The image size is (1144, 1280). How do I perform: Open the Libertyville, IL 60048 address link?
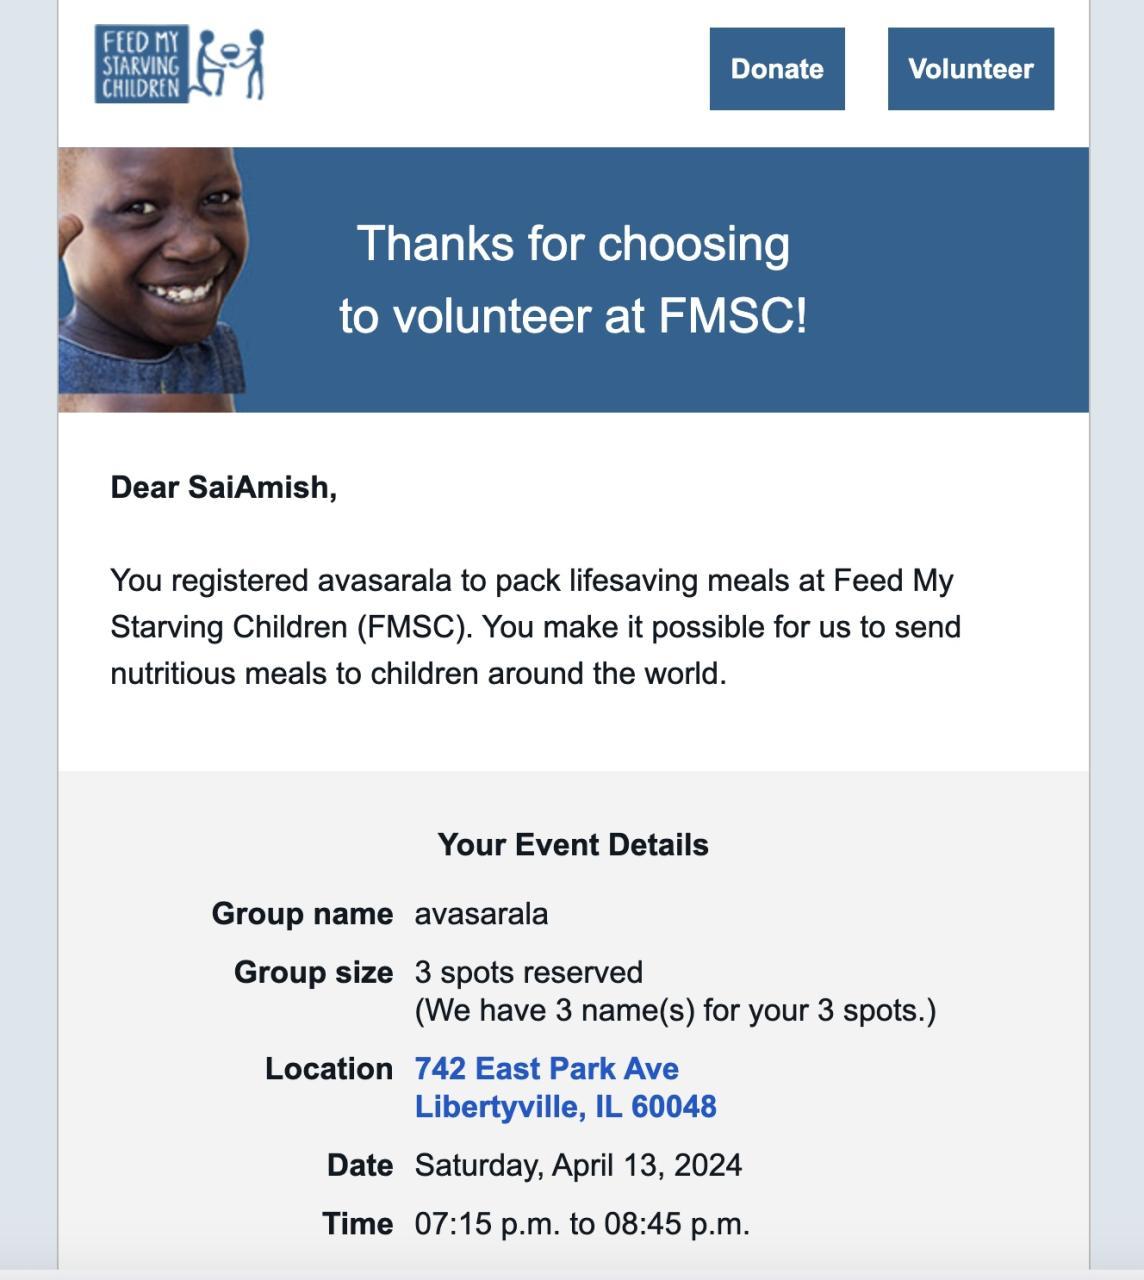(x=565, y=1107)
